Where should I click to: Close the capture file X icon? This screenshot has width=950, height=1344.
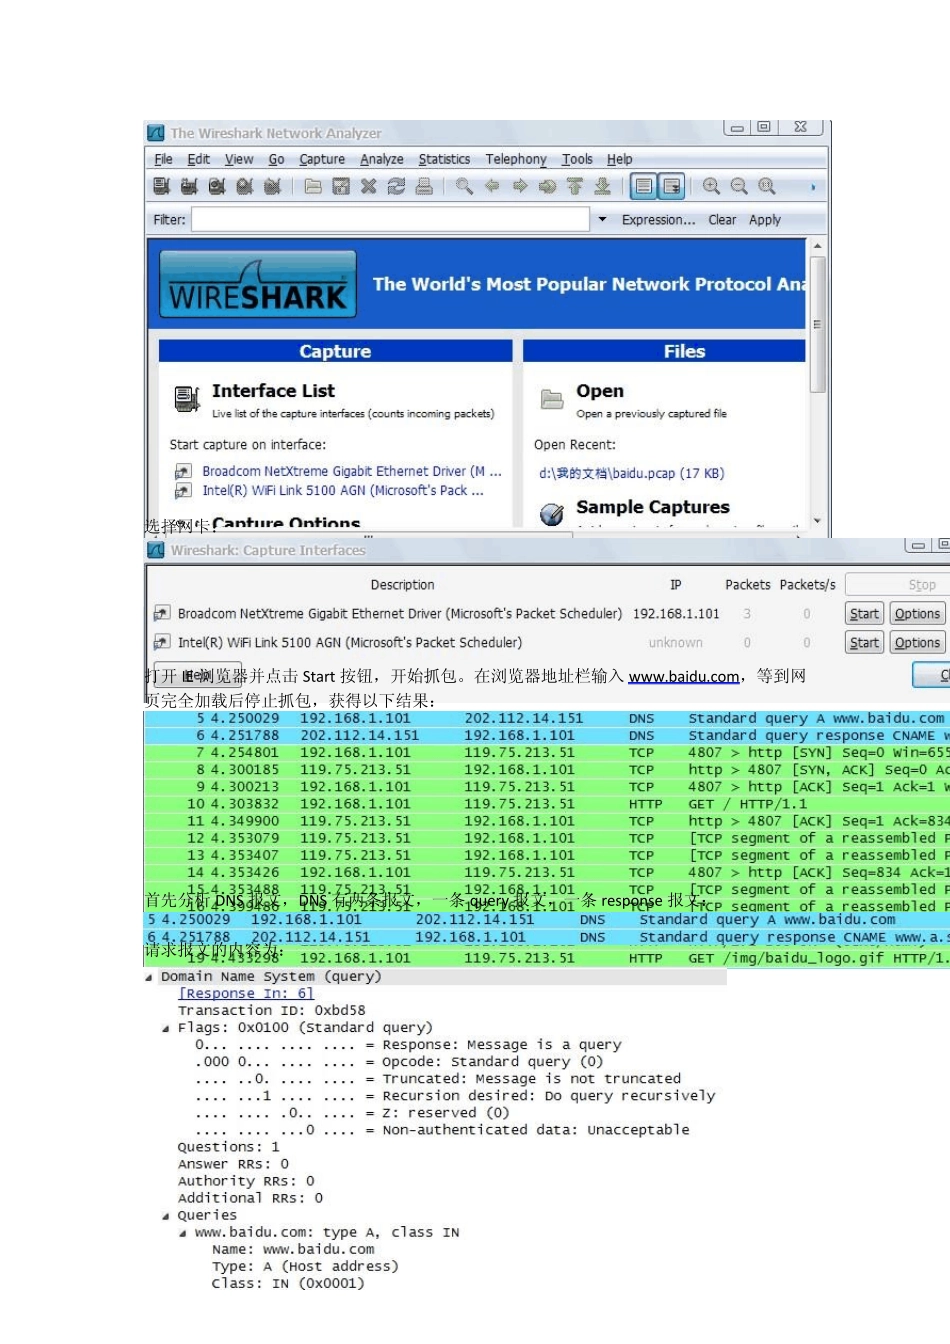(x=369, y=186)
